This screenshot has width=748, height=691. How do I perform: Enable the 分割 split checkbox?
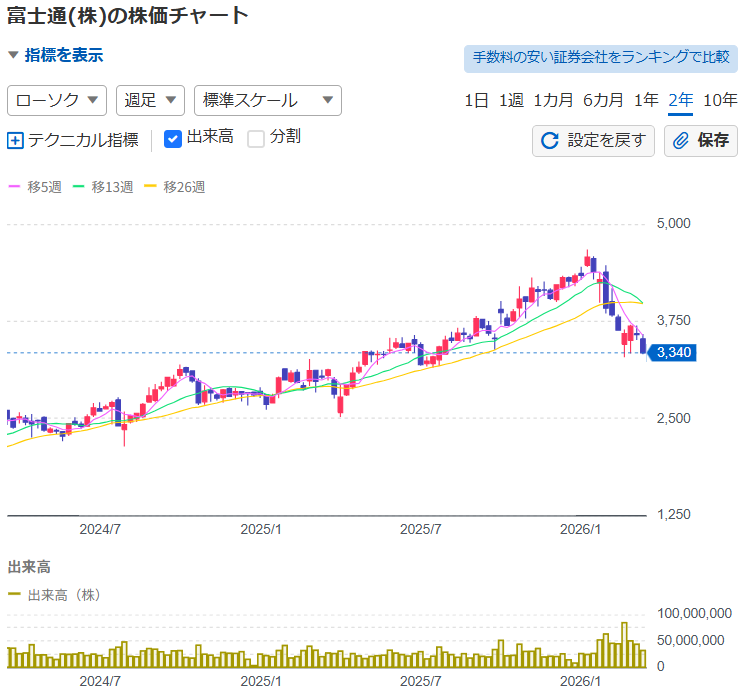point(256,138)
